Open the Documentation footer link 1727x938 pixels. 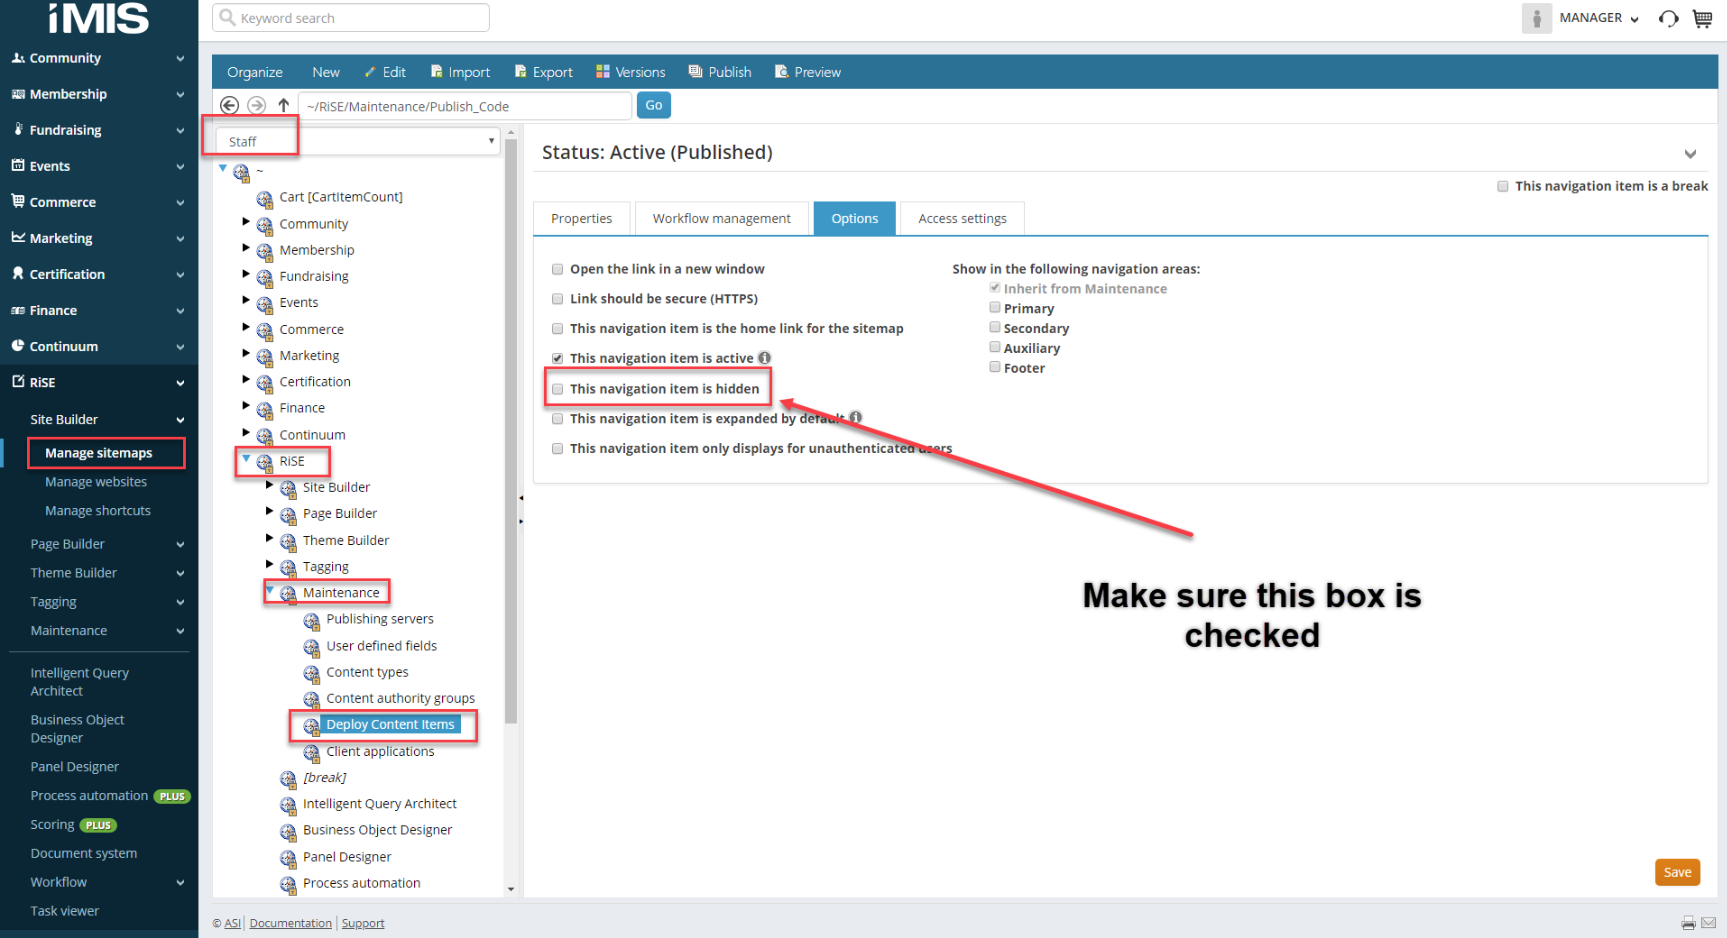290,923
